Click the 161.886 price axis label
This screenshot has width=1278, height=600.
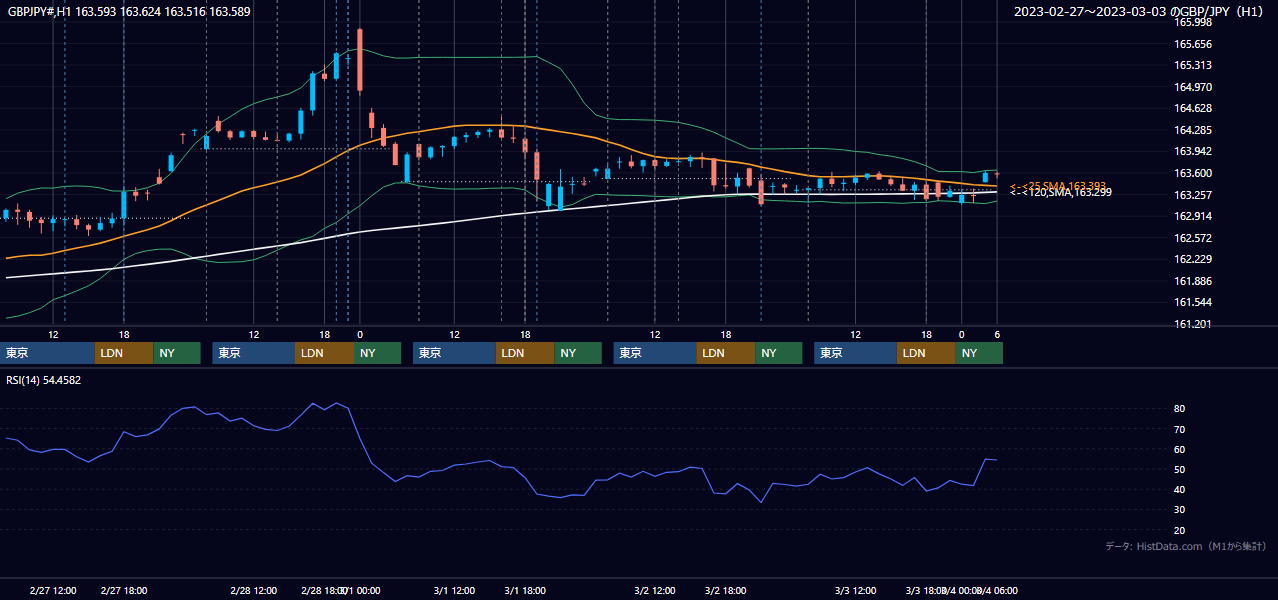click(x=1193, y=281)
